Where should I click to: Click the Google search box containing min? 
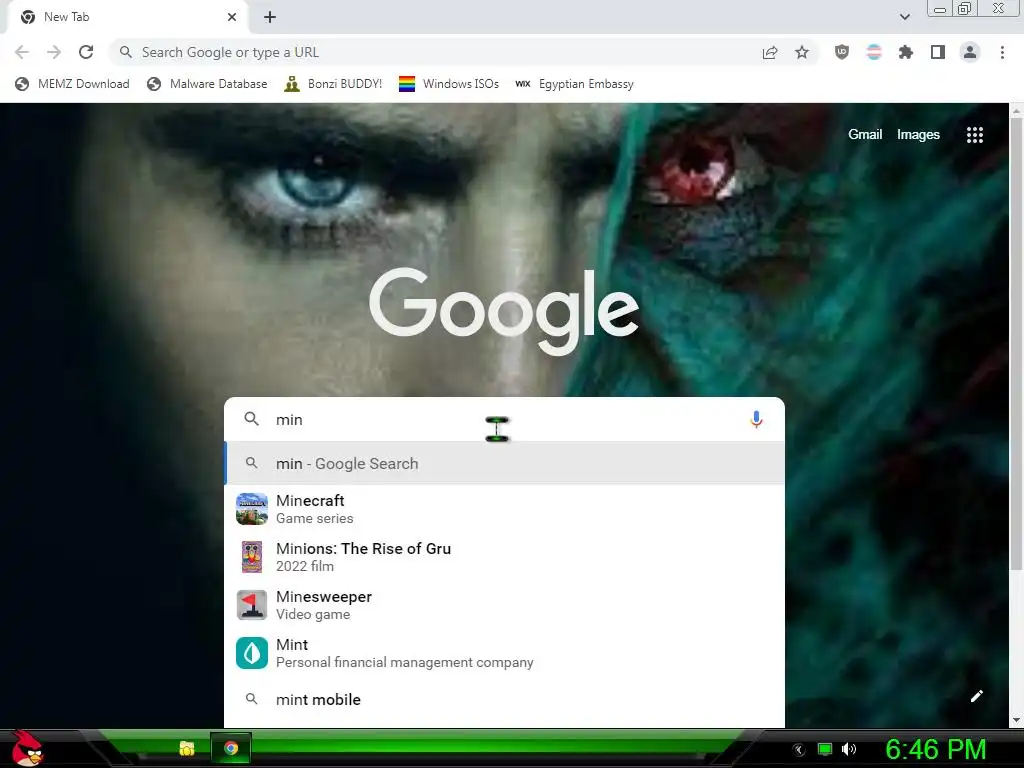503,419
